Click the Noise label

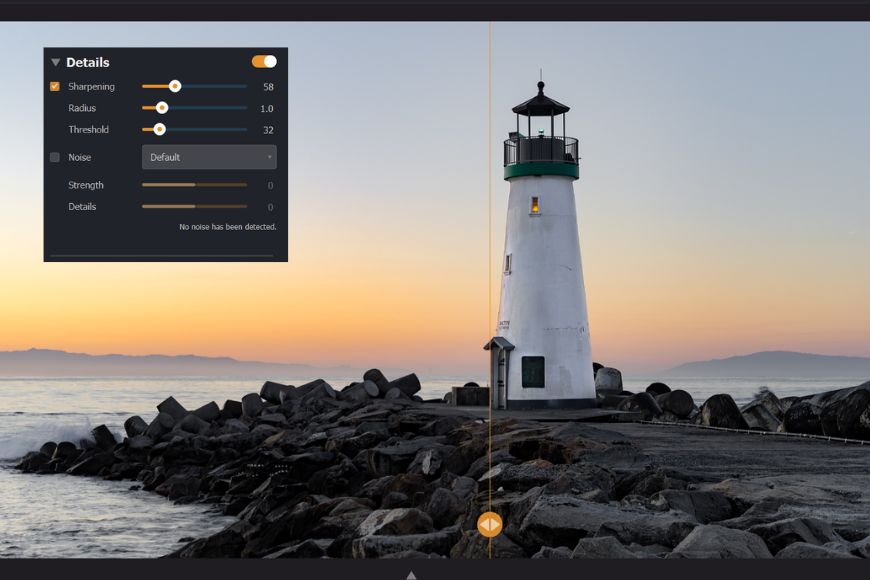(79, 157)
